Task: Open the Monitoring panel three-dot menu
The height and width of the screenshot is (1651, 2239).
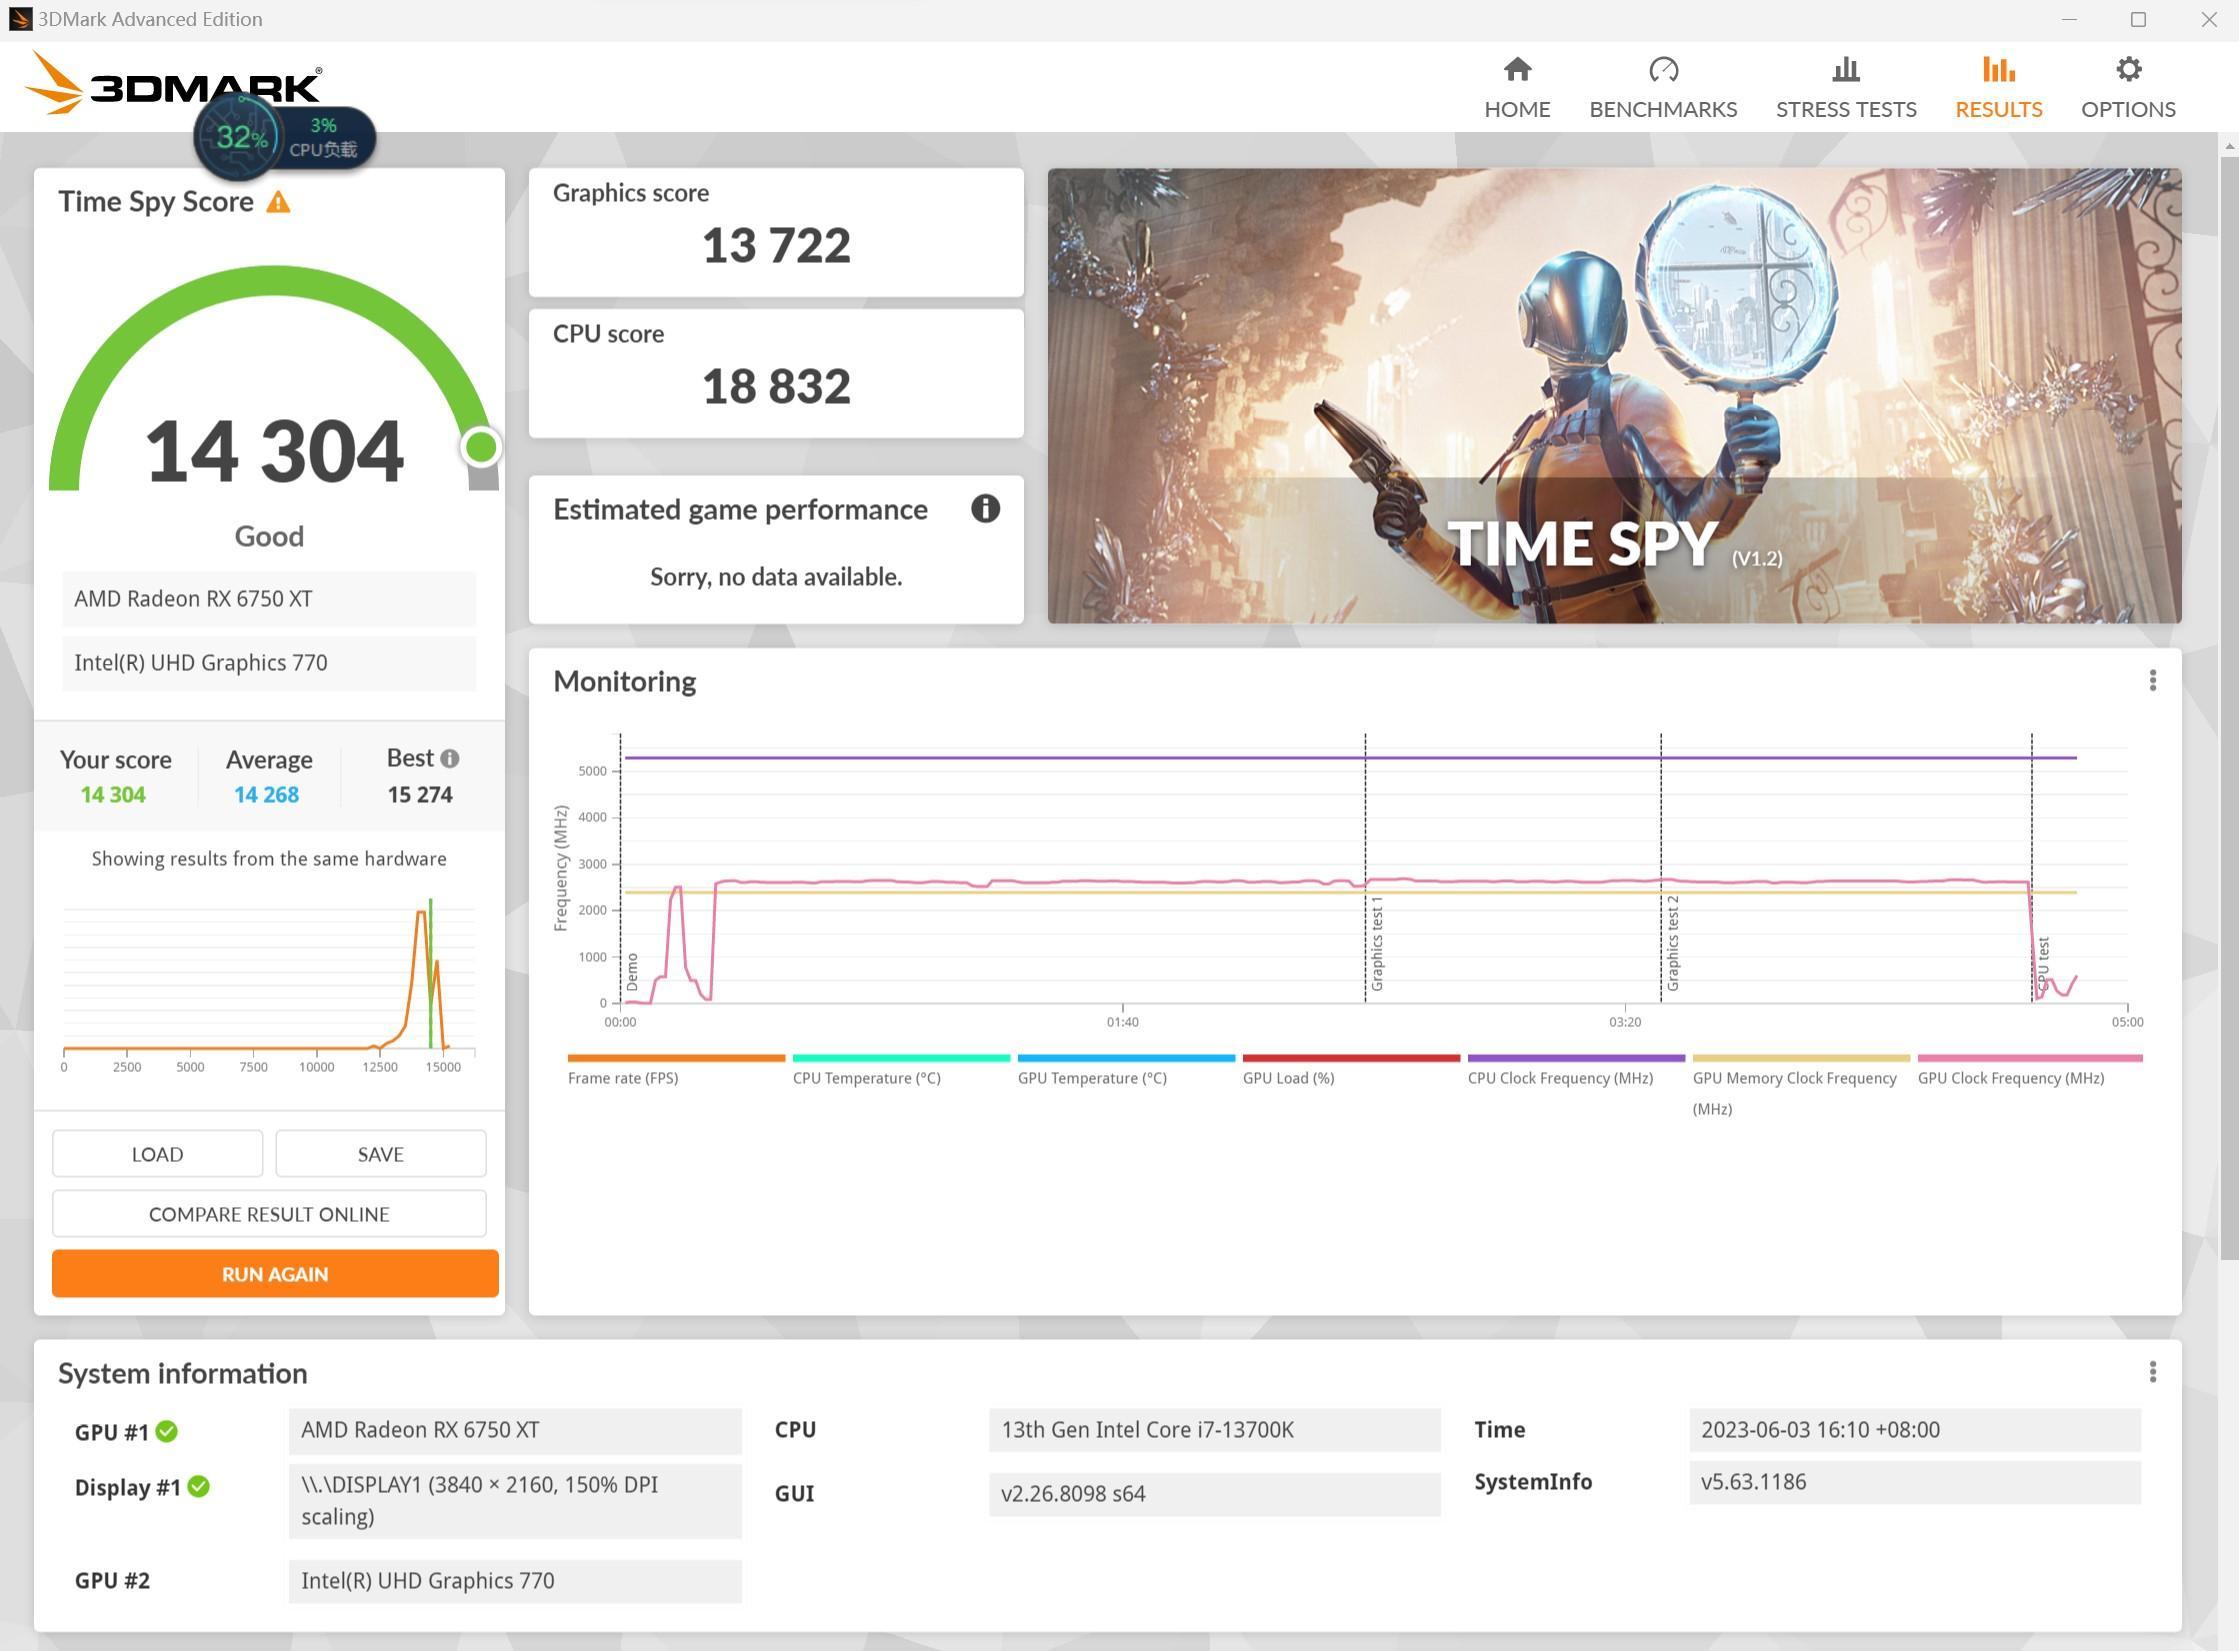Action: (x=2152, y=681)
